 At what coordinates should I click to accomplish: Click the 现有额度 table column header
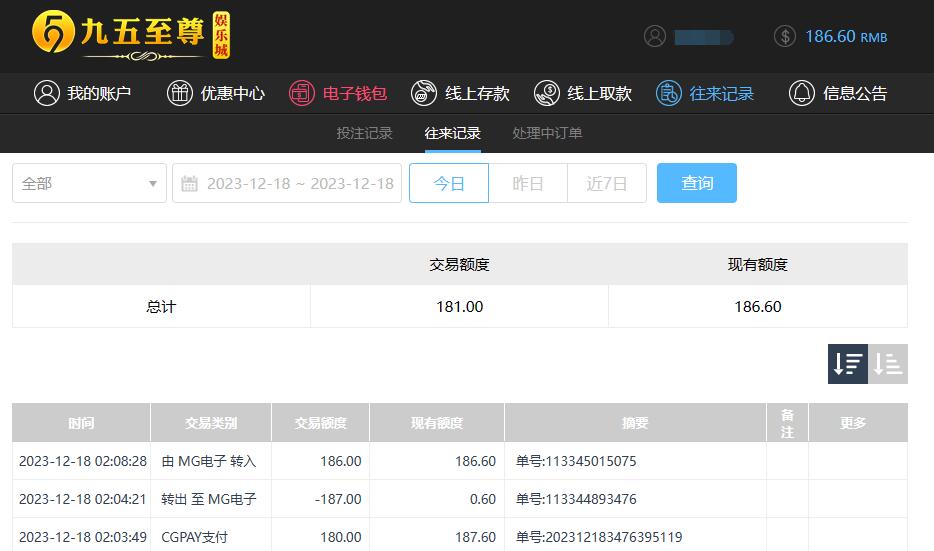437,423
